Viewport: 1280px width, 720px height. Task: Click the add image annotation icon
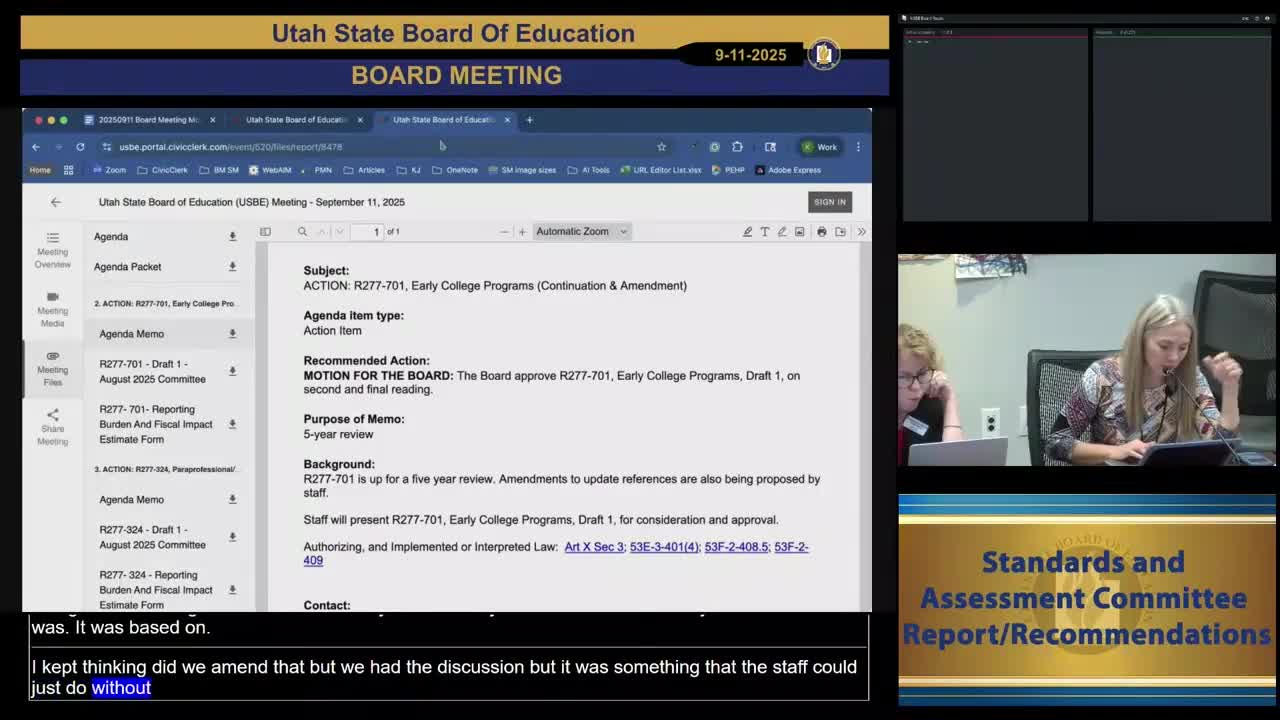click(x=799, y=231)
